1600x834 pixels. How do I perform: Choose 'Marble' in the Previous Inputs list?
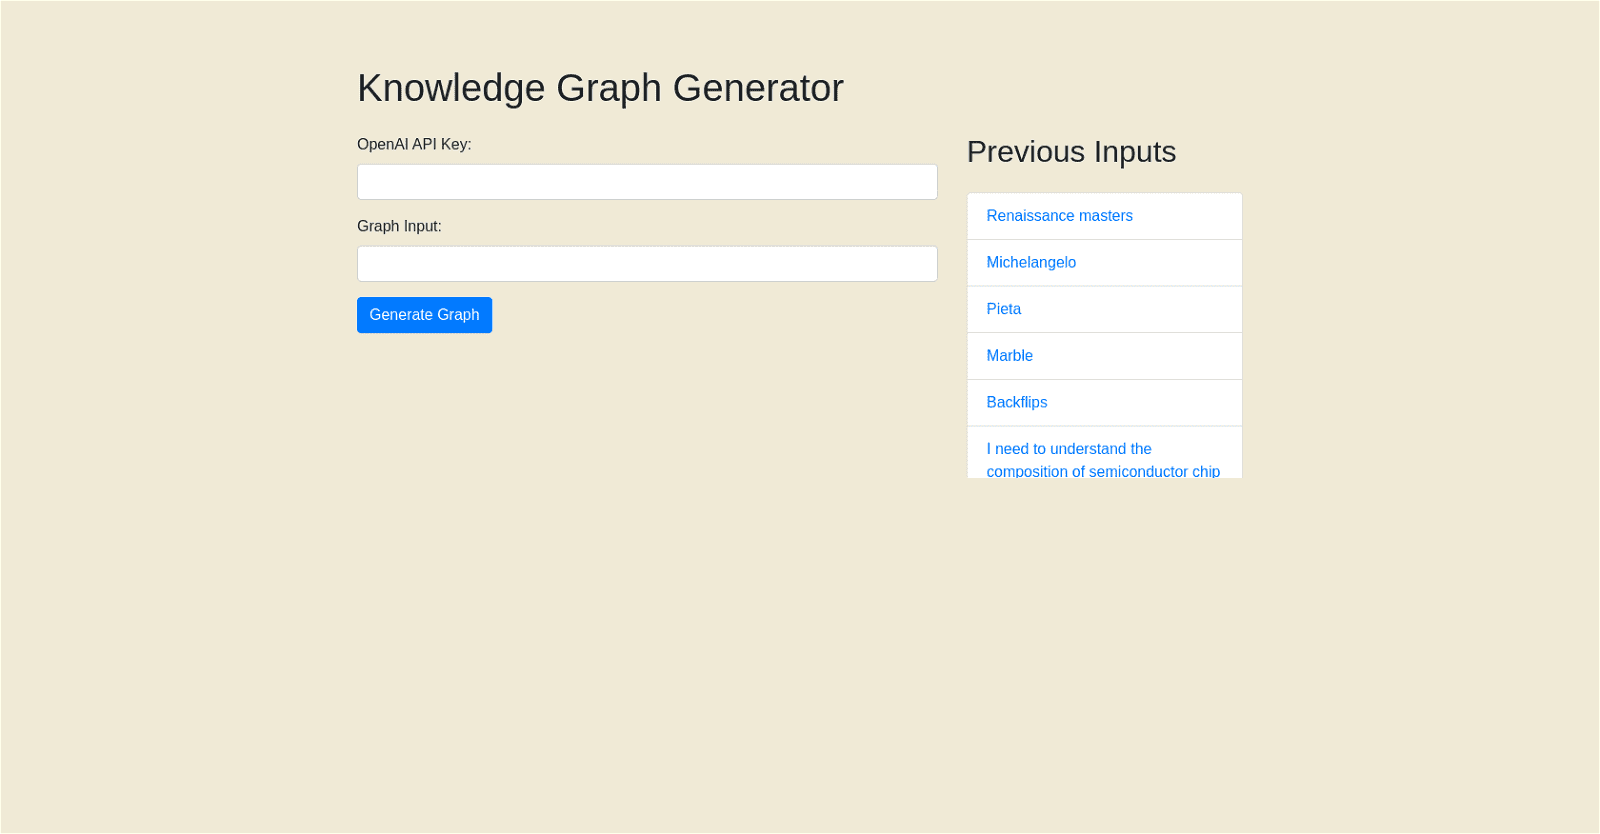click(x=1009, y=356)
